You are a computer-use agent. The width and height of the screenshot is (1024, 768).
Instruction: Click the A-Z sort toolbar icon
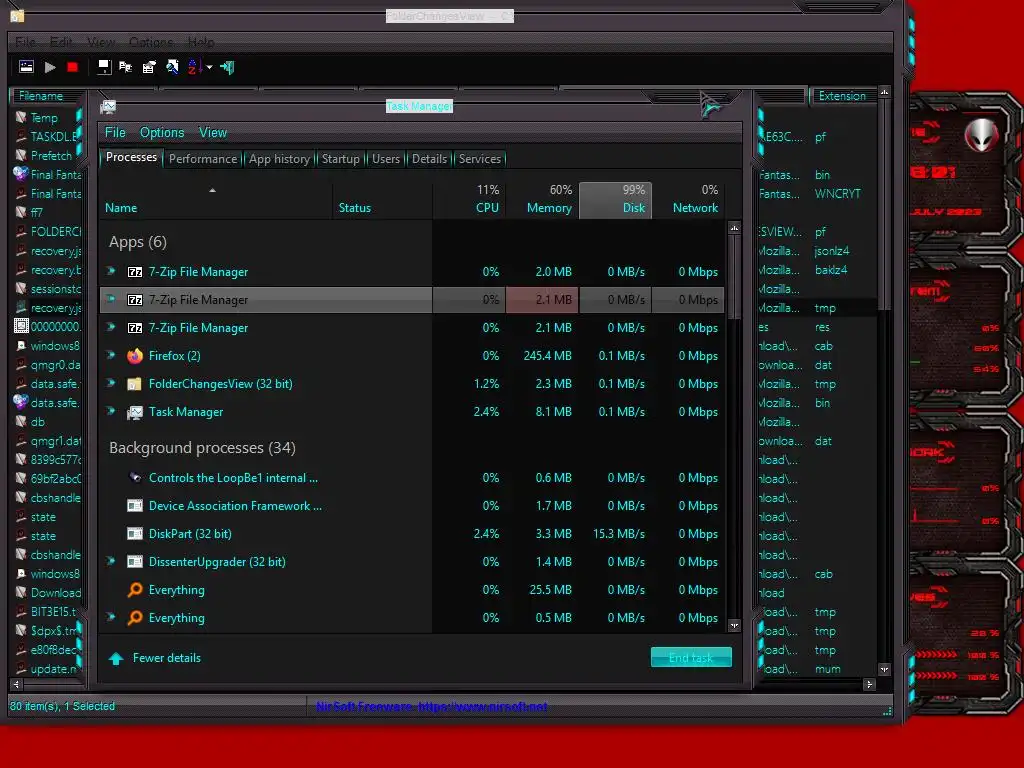point(193,67)
